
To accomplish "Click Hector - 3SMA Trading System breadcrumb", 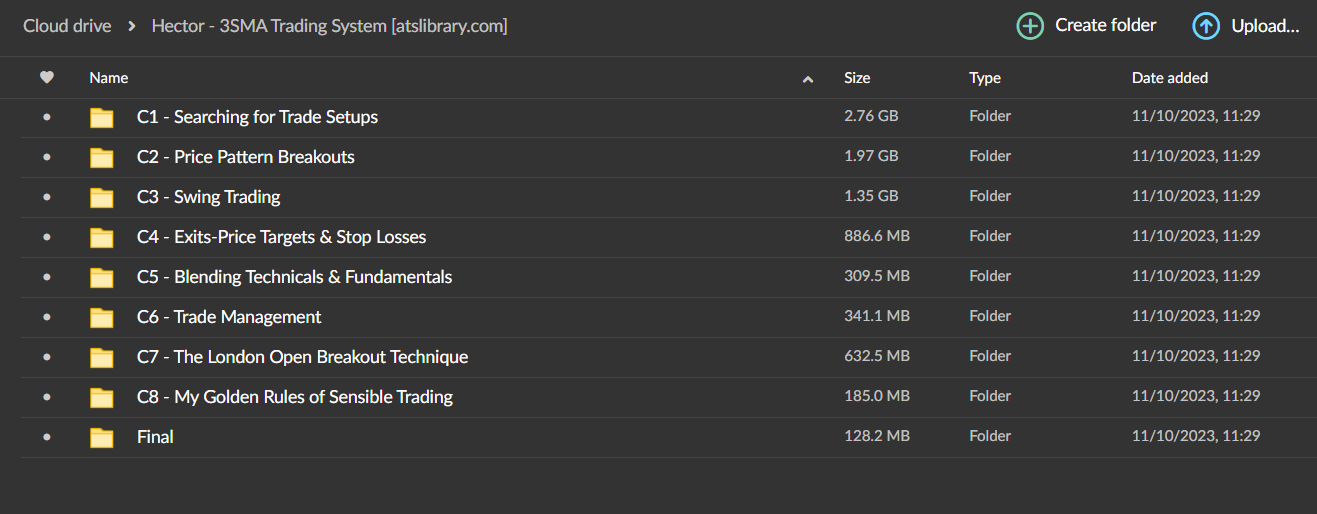I will pos(329,26).
